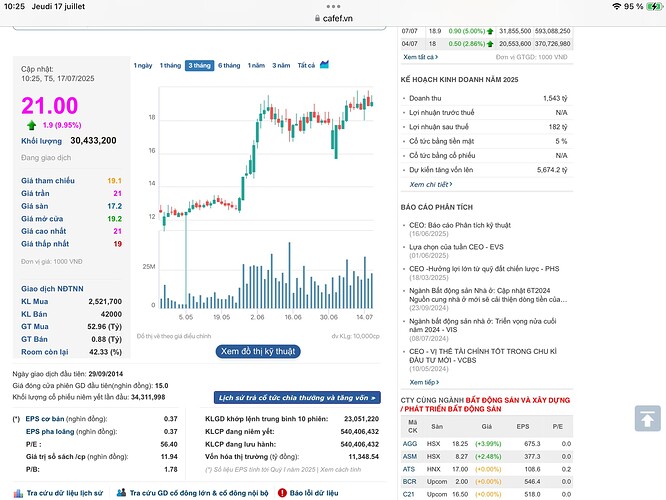
Task: Open C21 ticker in peer table
Action: (x=408, y=494)
